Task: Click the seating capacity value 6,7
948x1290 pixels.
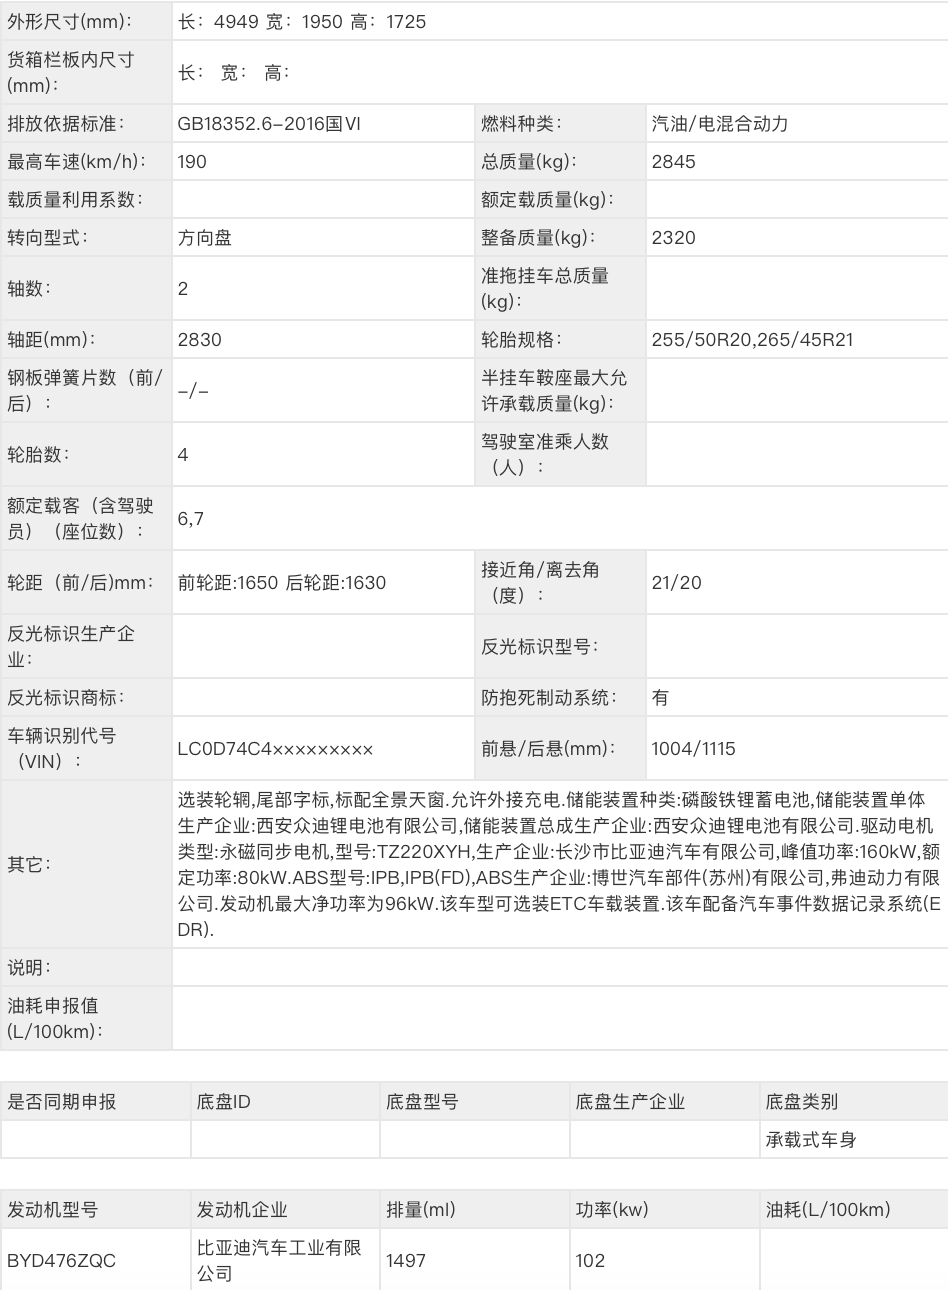Action: click(x=187, y=516)
